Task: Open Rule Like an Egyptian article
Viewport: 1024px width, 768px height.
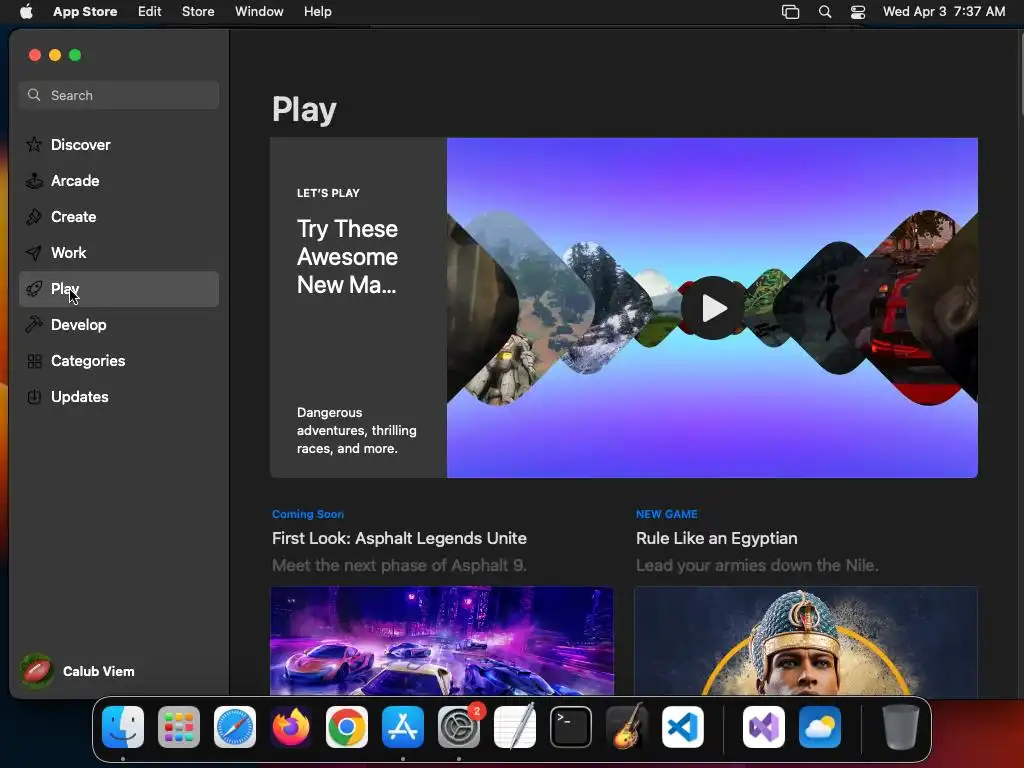Action: tap(716, 538)
